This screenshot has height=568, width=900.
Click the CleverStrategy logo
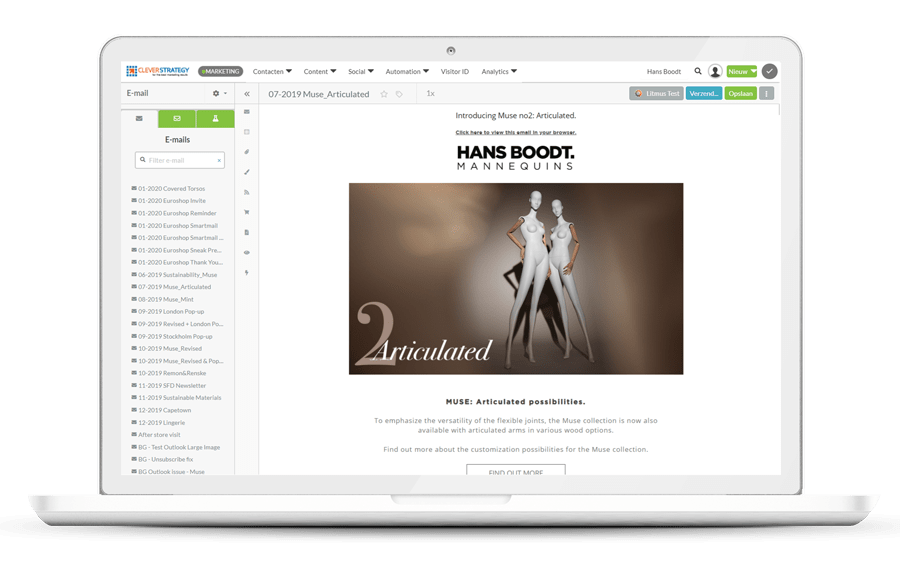pyautogui.click(x=157, y=71)
